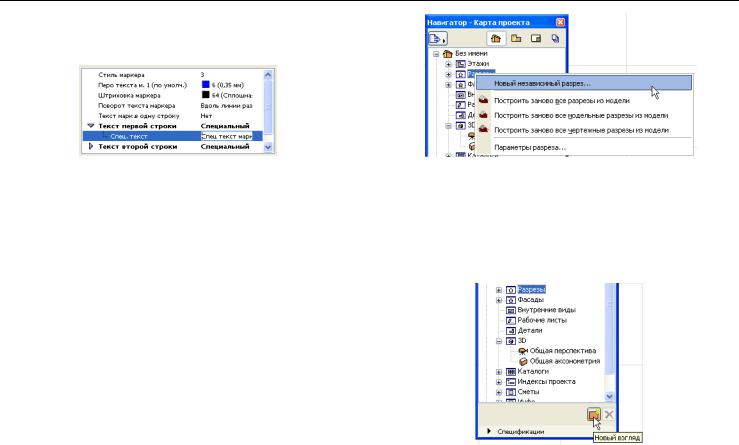Click icon beside все чертежные разрезы entry

(483, 130)
